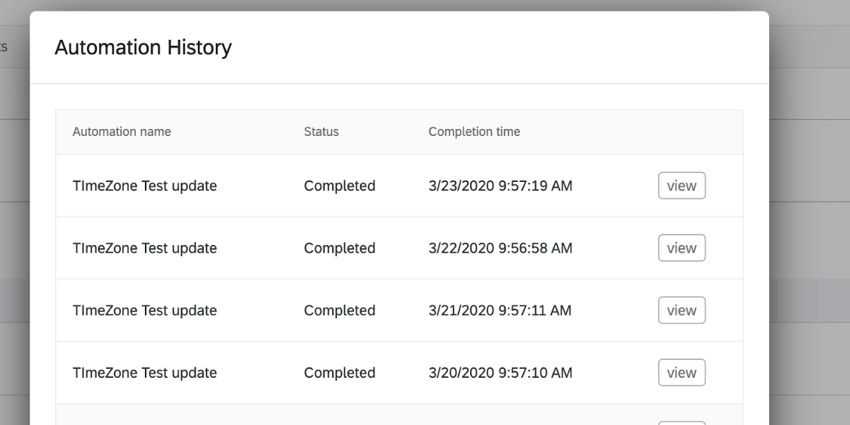Screen dimensions: 850x425
Task: Click the Automation name column header
Action: tap(121, 132)
